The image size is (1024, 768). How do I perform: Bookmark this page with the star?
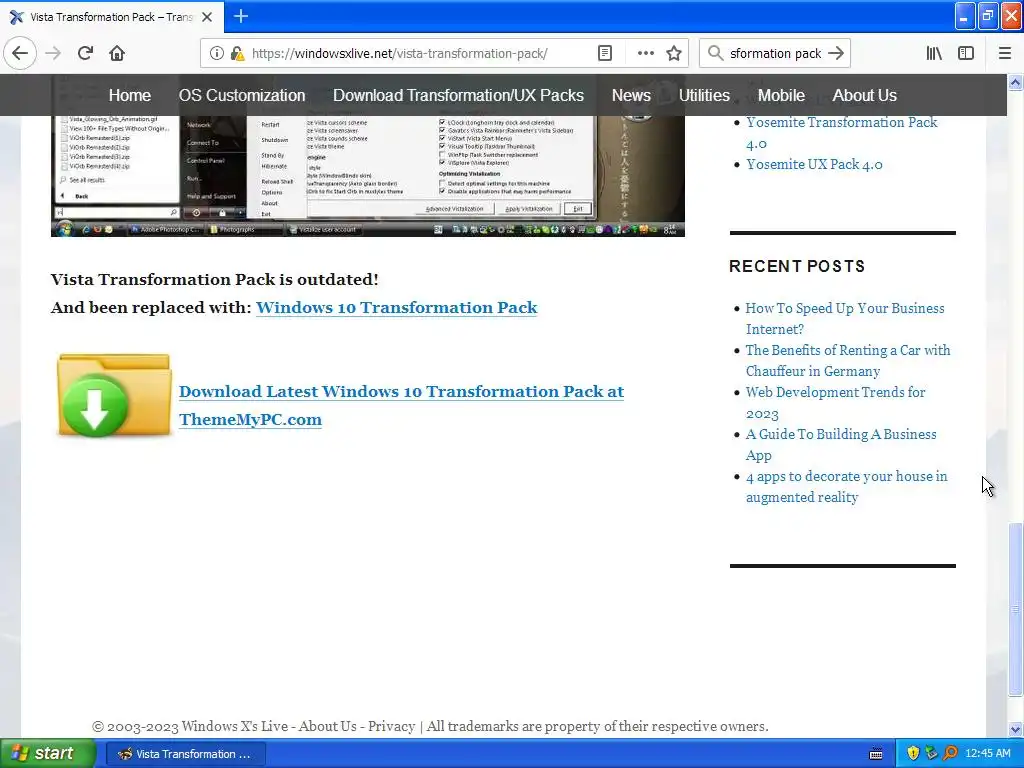674,53
